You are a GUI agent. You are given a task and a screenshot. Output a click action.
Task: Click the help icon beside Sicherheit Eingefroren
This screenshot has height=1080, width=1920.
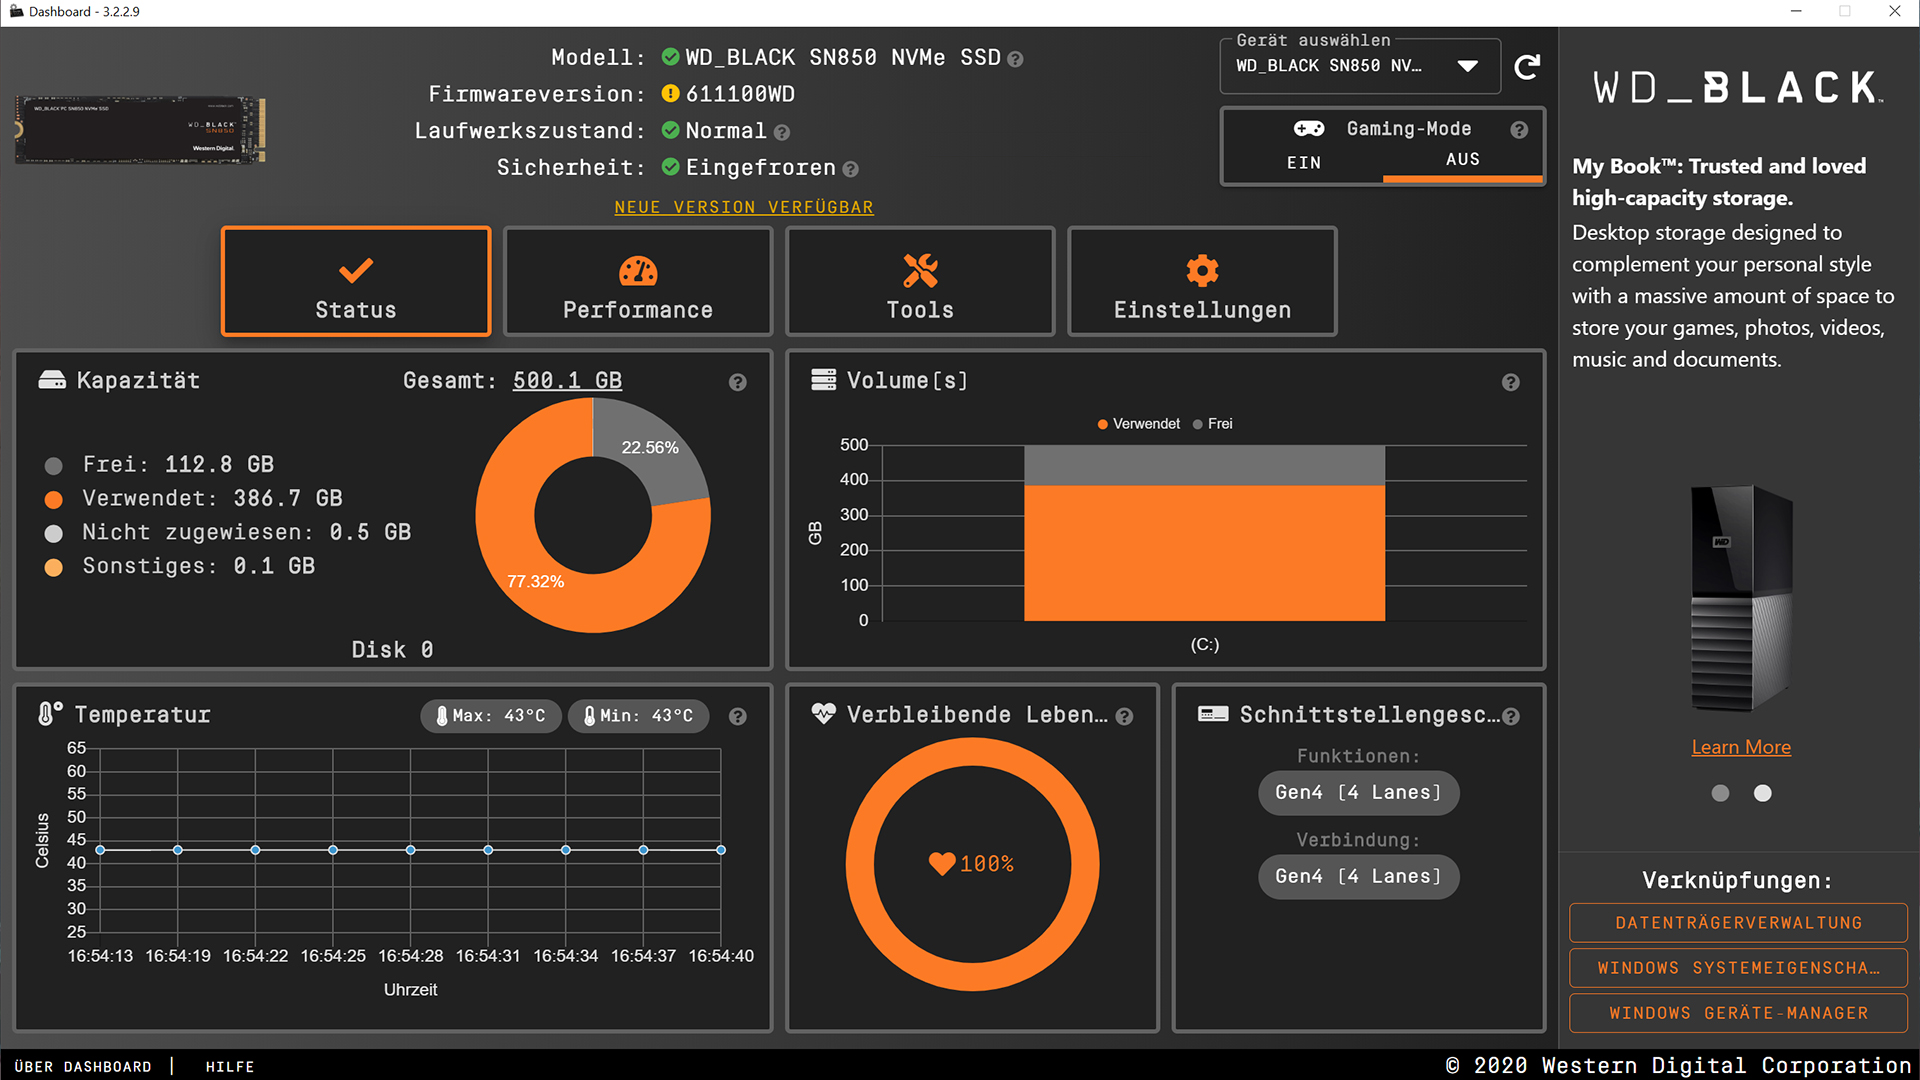coord(850,169)
